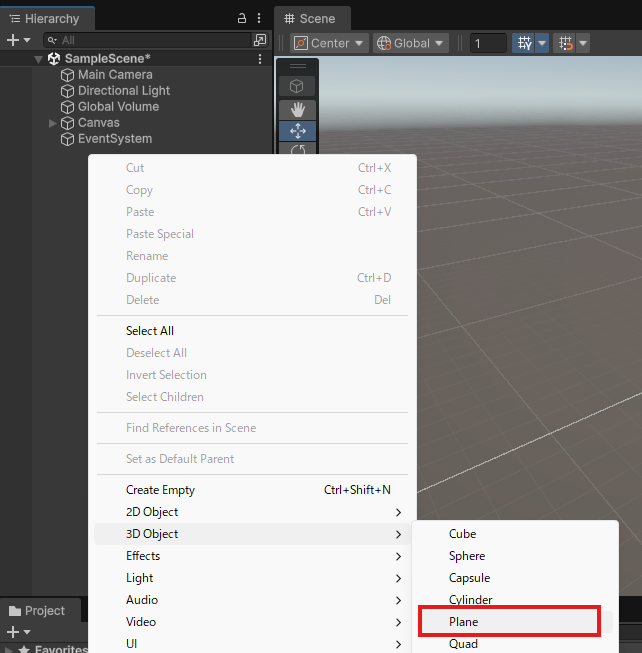This screenshot has height=653, width=642.
Task: Click the Hierarchy search field
Action: [x=150, y=40]
